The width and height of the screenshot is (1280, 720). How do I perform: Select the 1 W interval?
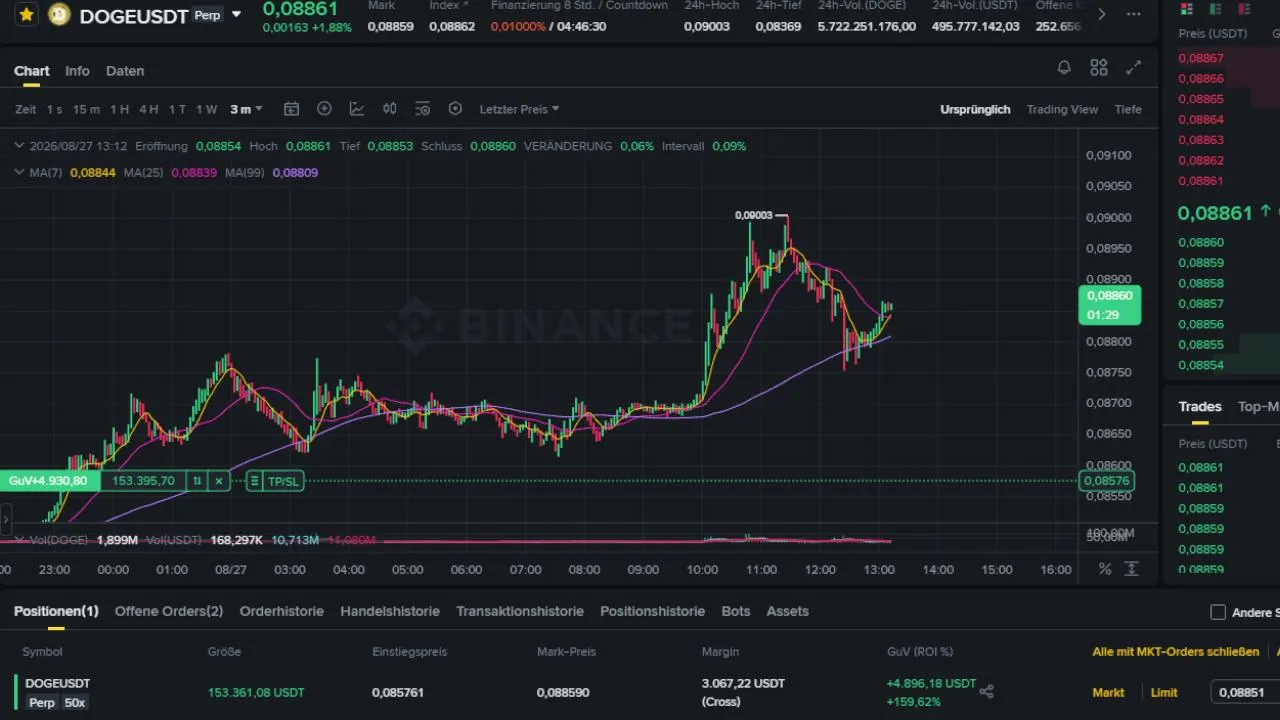point(206,109)
